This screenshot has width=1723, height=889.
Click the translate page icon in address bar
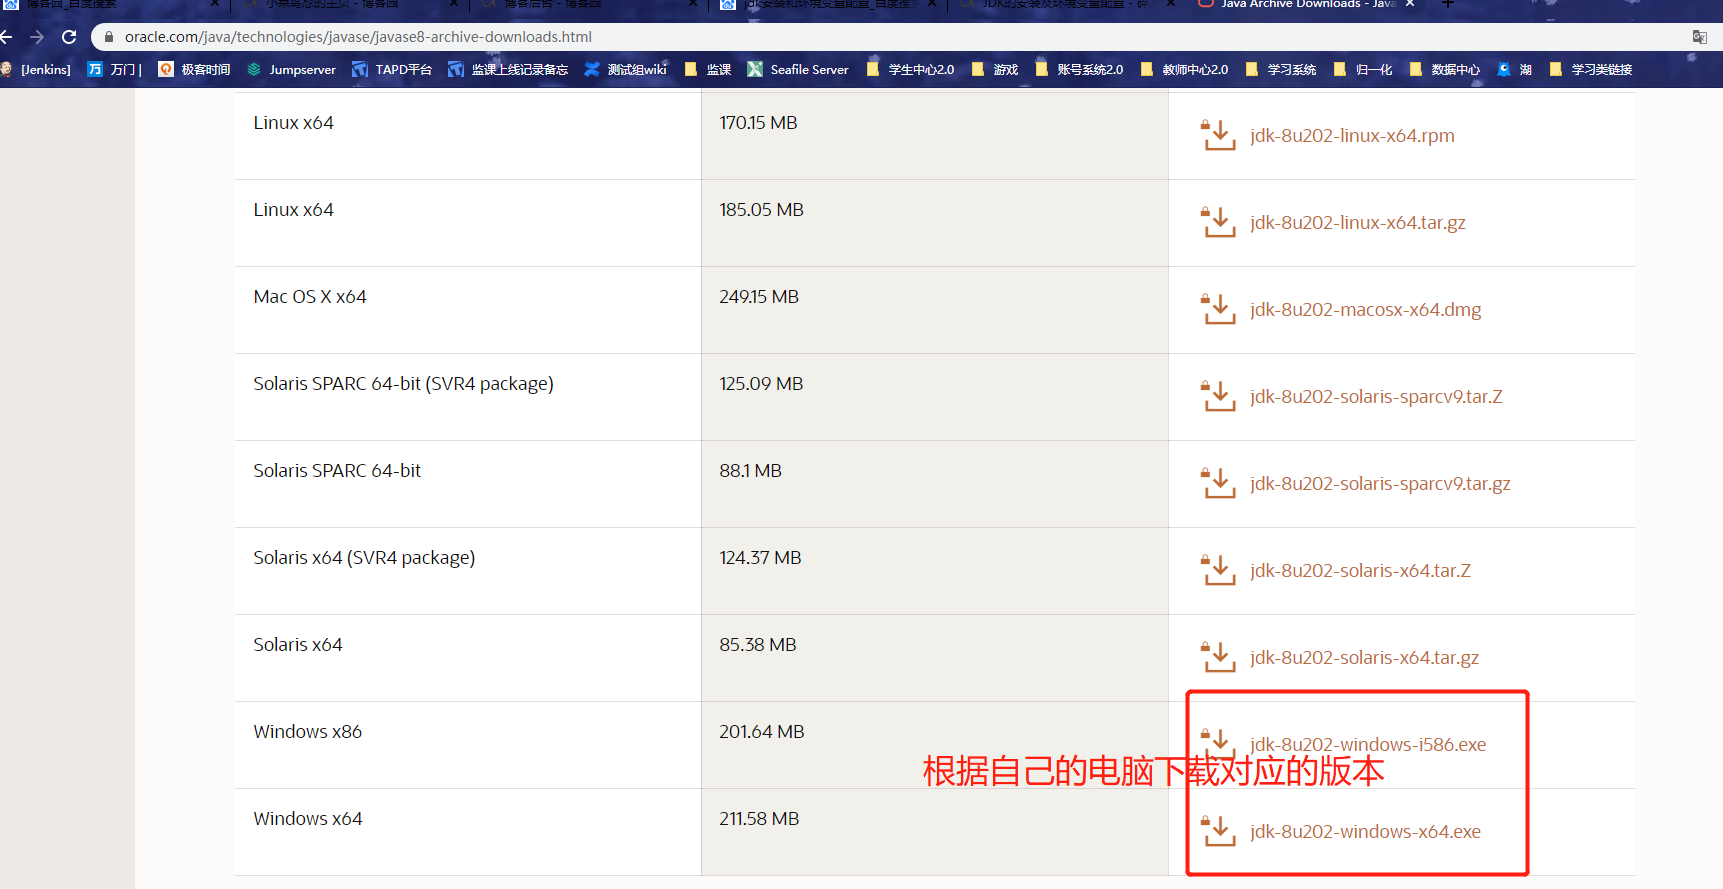[1699, 37]
